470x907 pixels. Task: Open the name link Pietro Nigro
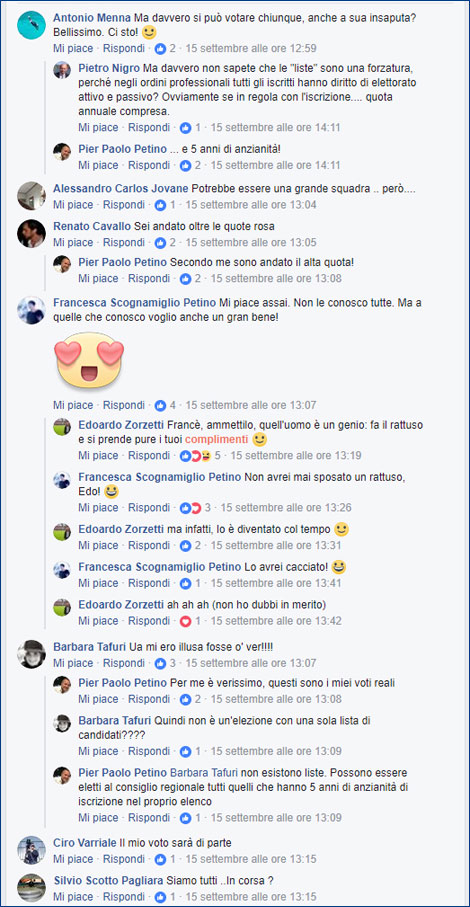(x=109, y=67)
